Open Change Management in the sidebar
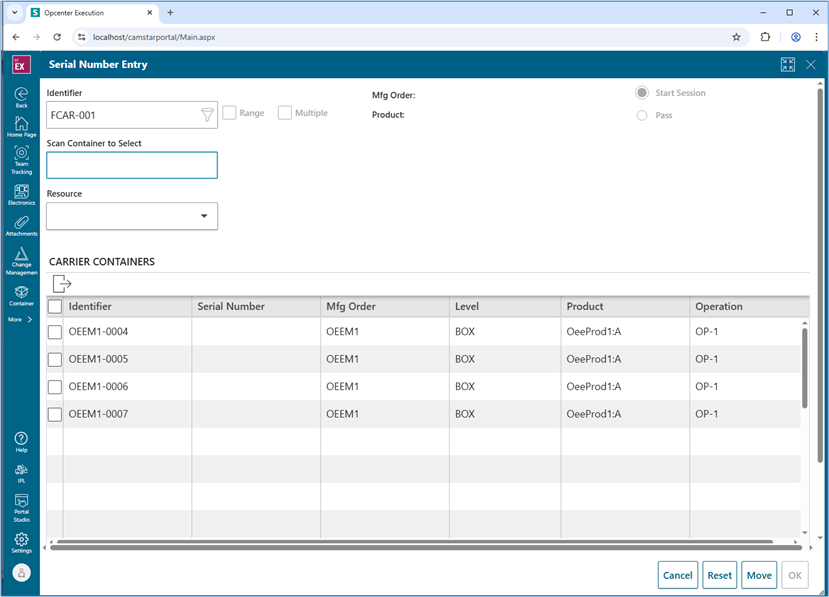This screenshot has height=597, width=829. [20, 260]
